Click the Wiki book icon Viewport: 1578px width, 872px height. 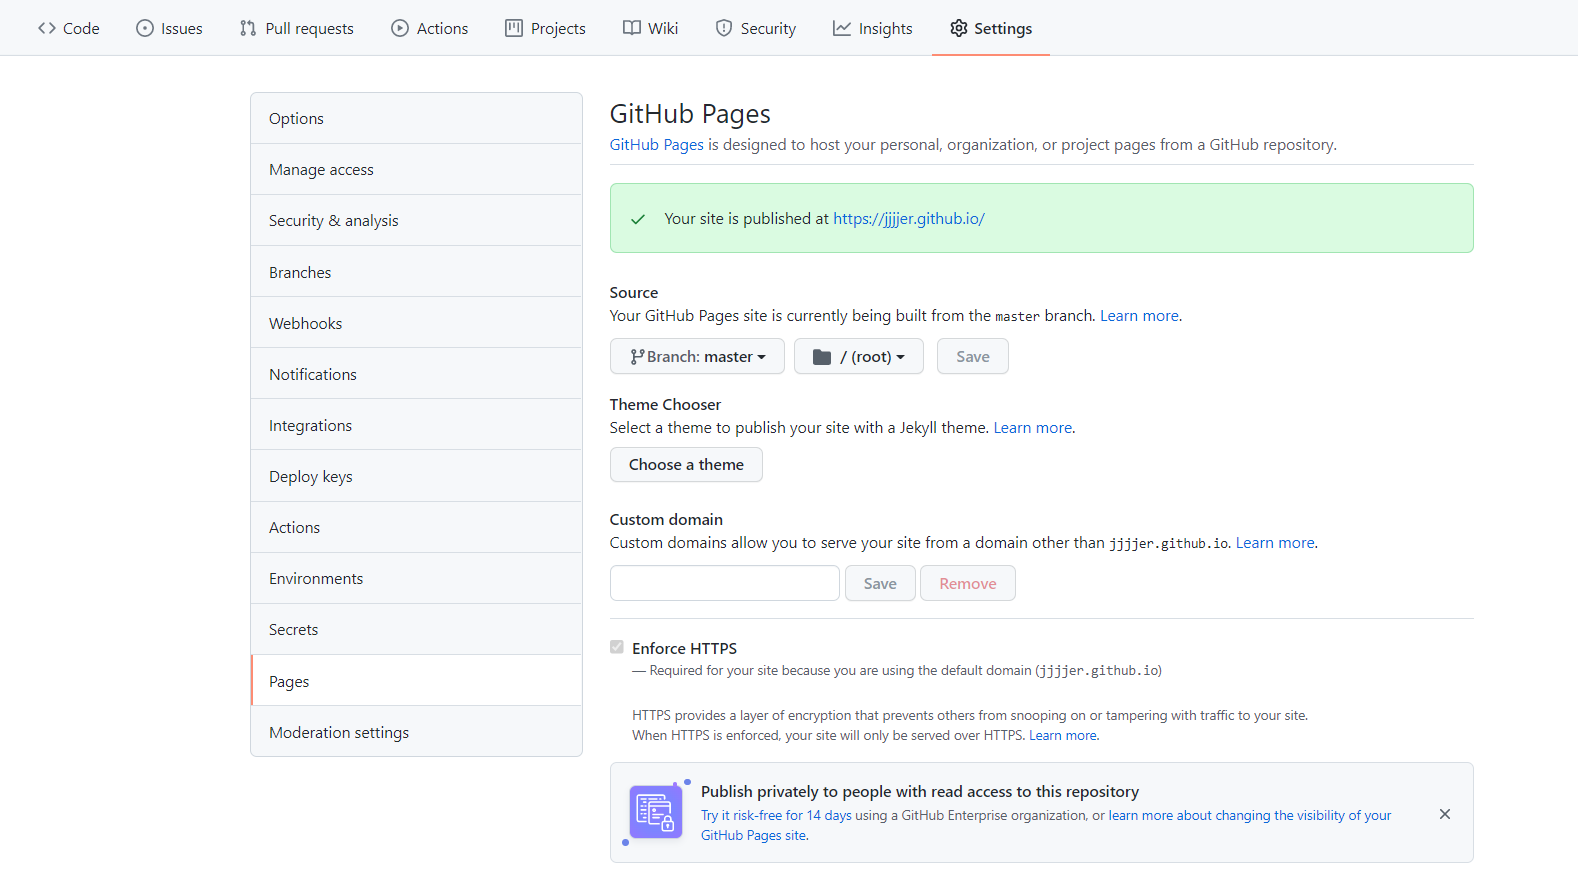click(x=632, y=28)
